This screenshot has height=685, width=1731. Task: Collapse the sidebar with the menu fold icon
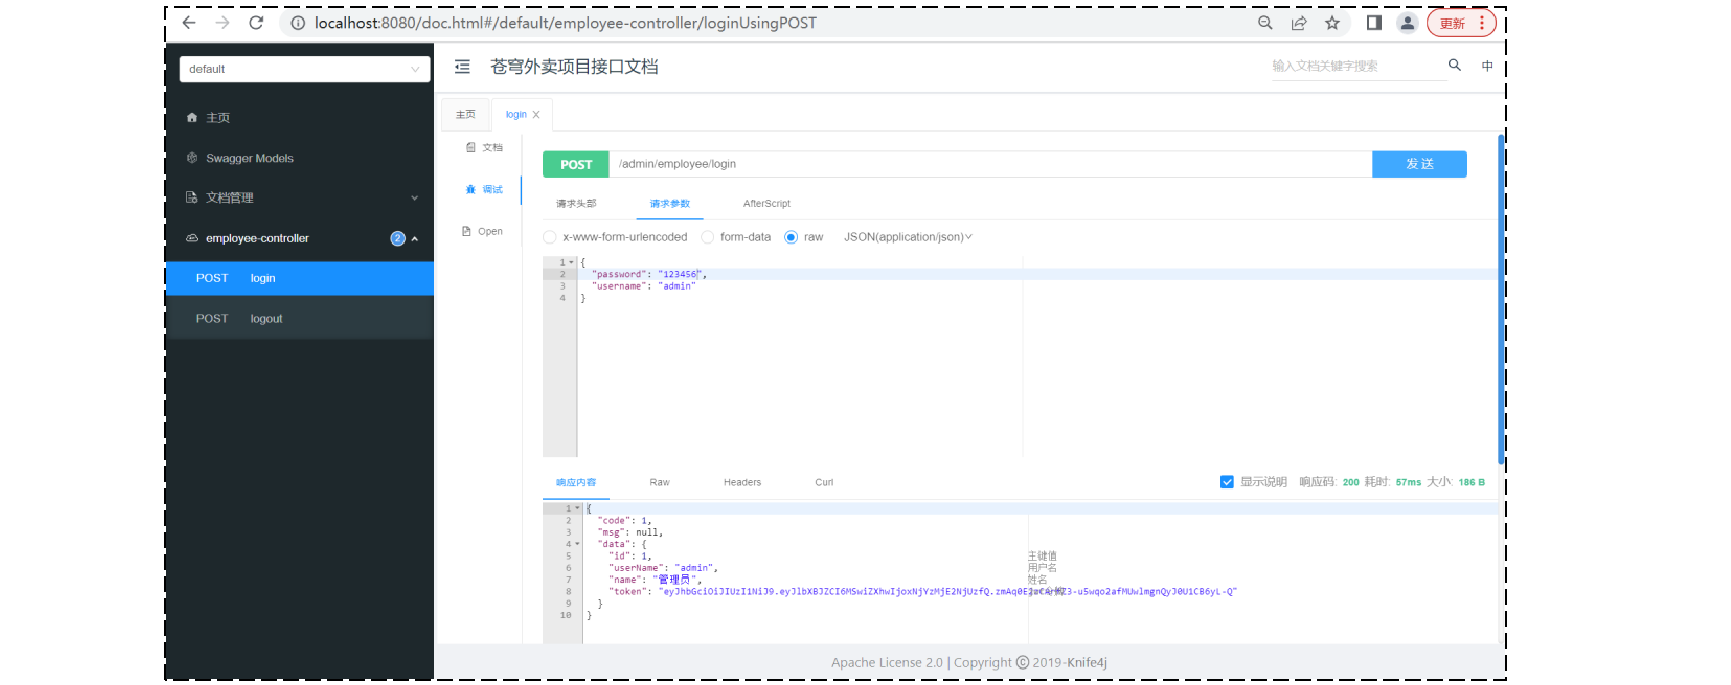462,67
